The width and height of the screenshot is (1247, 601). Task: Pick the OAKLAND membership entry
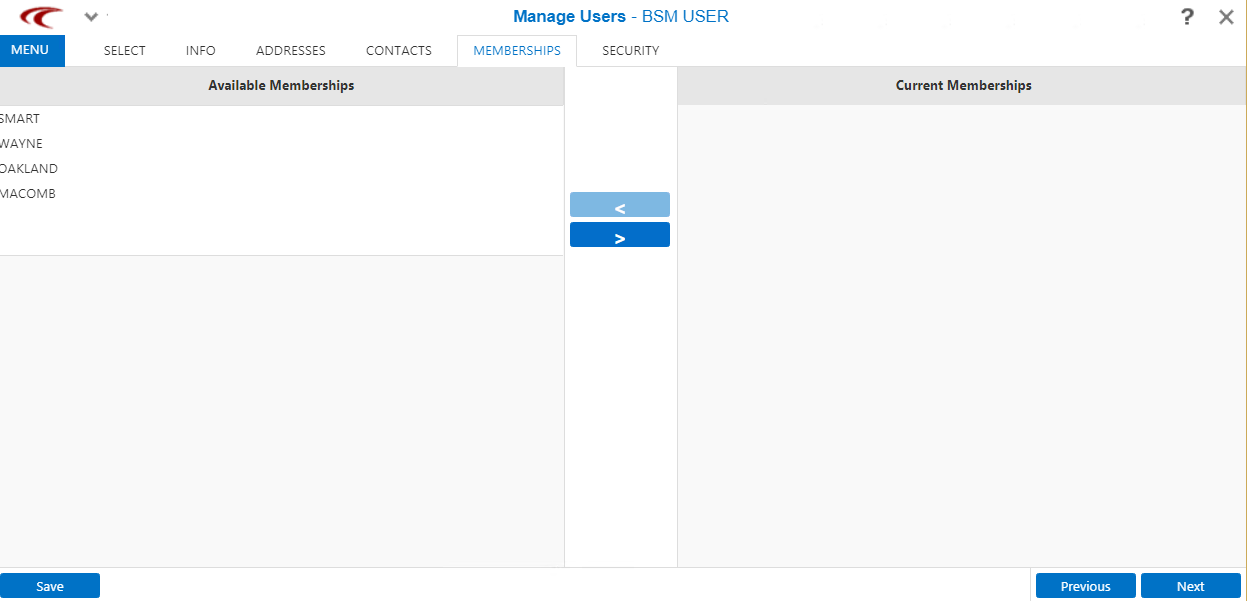(29, 169)
